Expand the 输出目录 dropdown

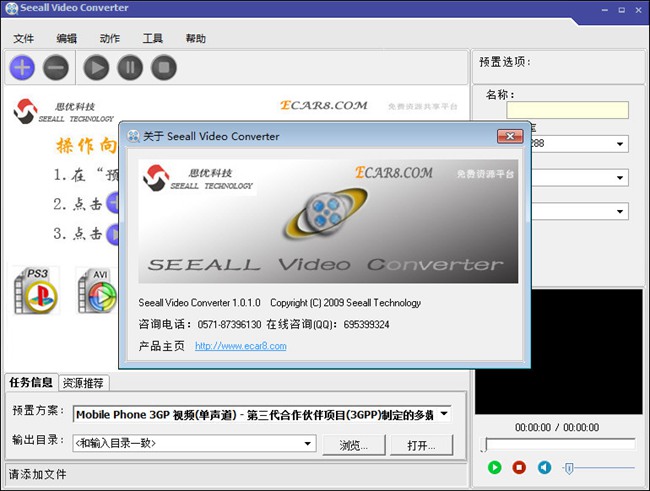(x=308, y=443)
